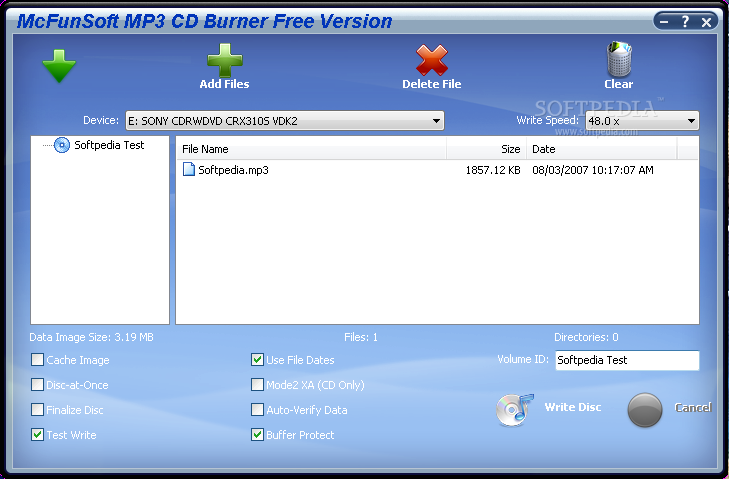Click the 1857.12 KB size value

coord(493,170)
